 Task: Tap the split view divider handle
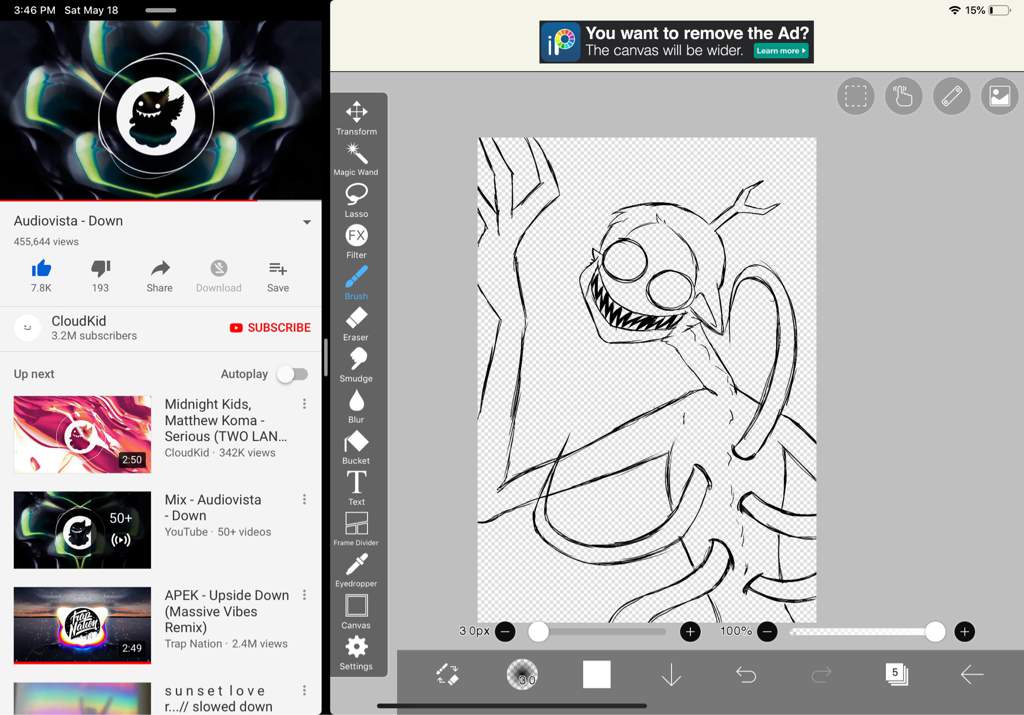coord(325,357)
